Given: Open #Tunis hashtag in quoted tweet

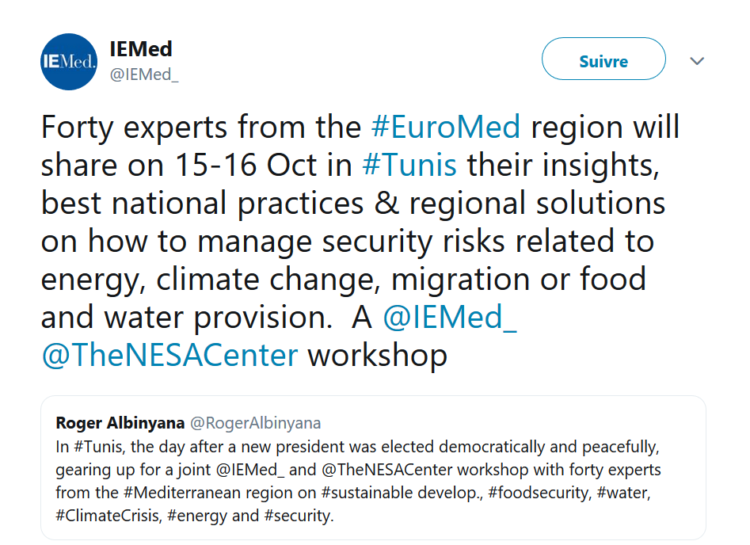Looking at the screenshot, I should point(99,447).
